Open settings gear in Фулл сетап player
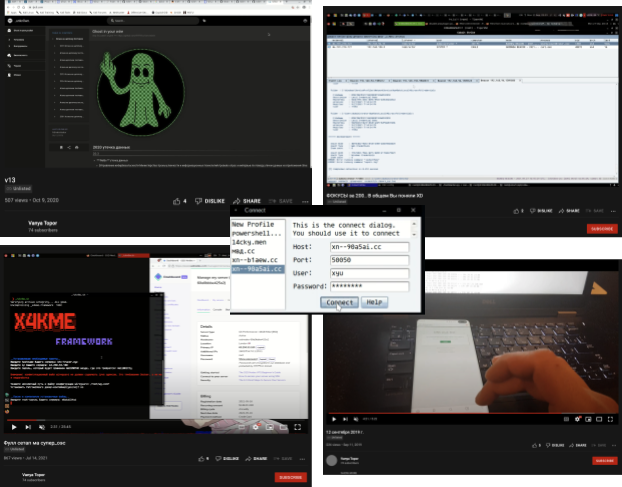Image resolution: width=622 pixels, height=487 pixels. 256,427
